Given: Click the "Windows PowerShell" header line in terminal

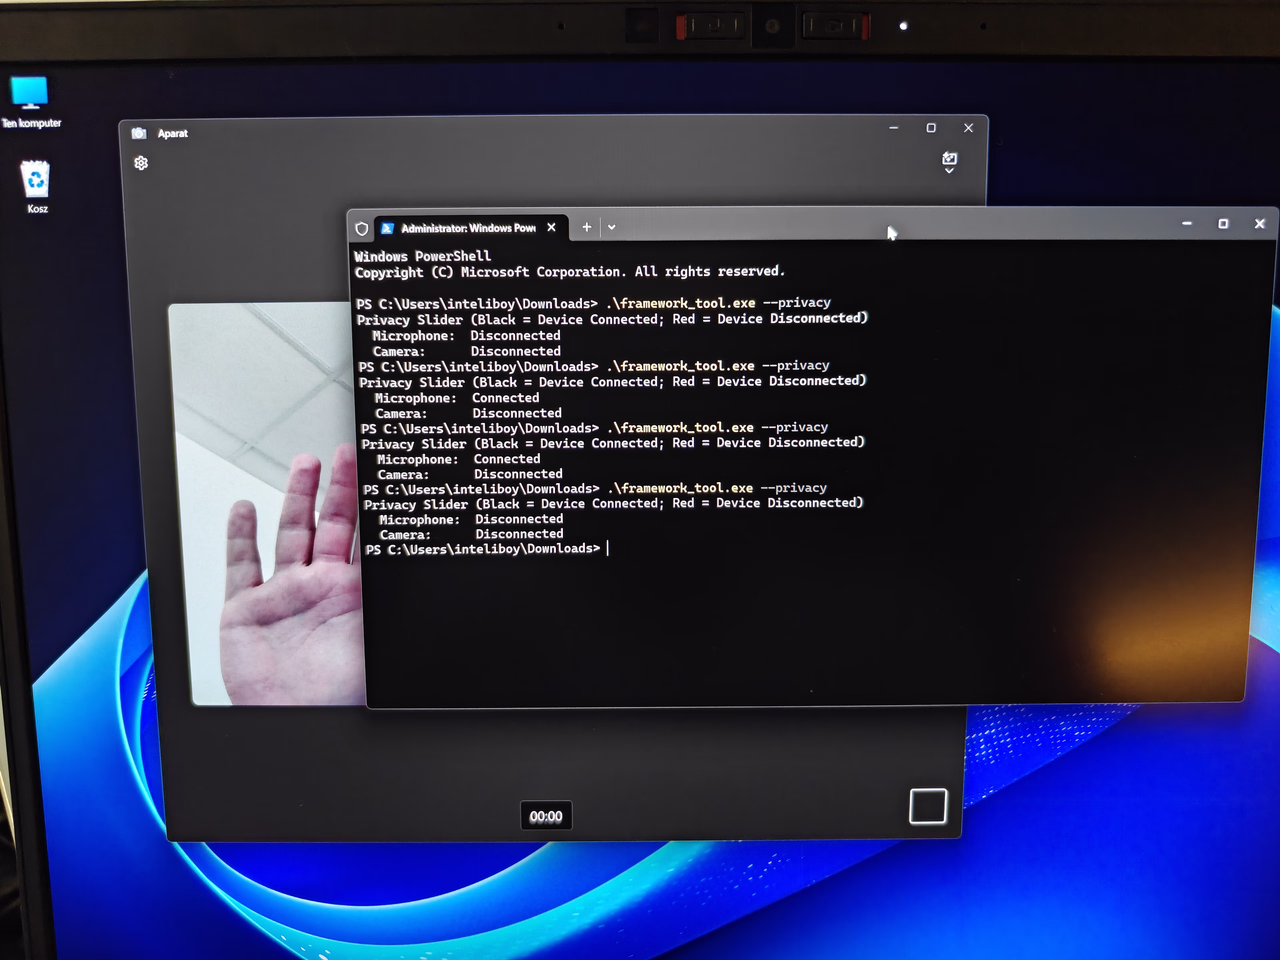Looking at the screenshot, I should (x=423, y=256).
